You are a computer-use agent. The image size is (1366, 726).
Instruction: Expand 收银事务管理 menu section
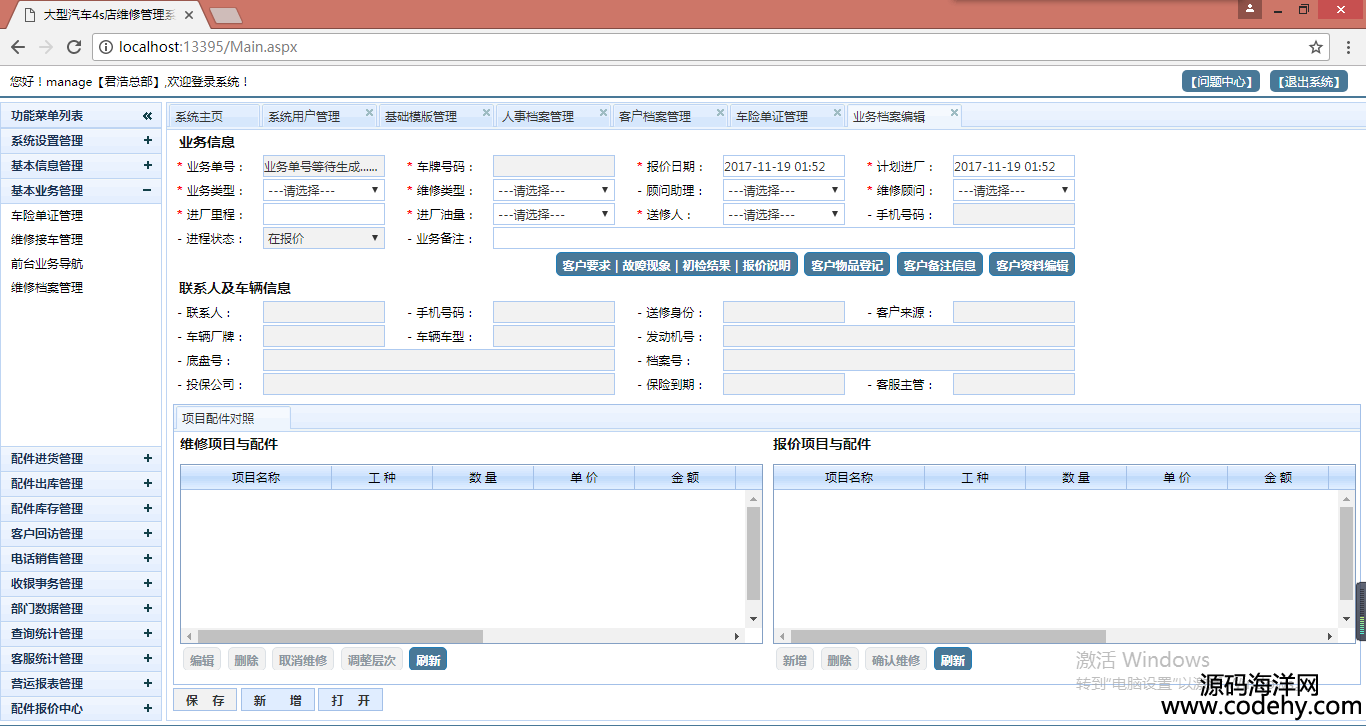(x=147, y=584)
